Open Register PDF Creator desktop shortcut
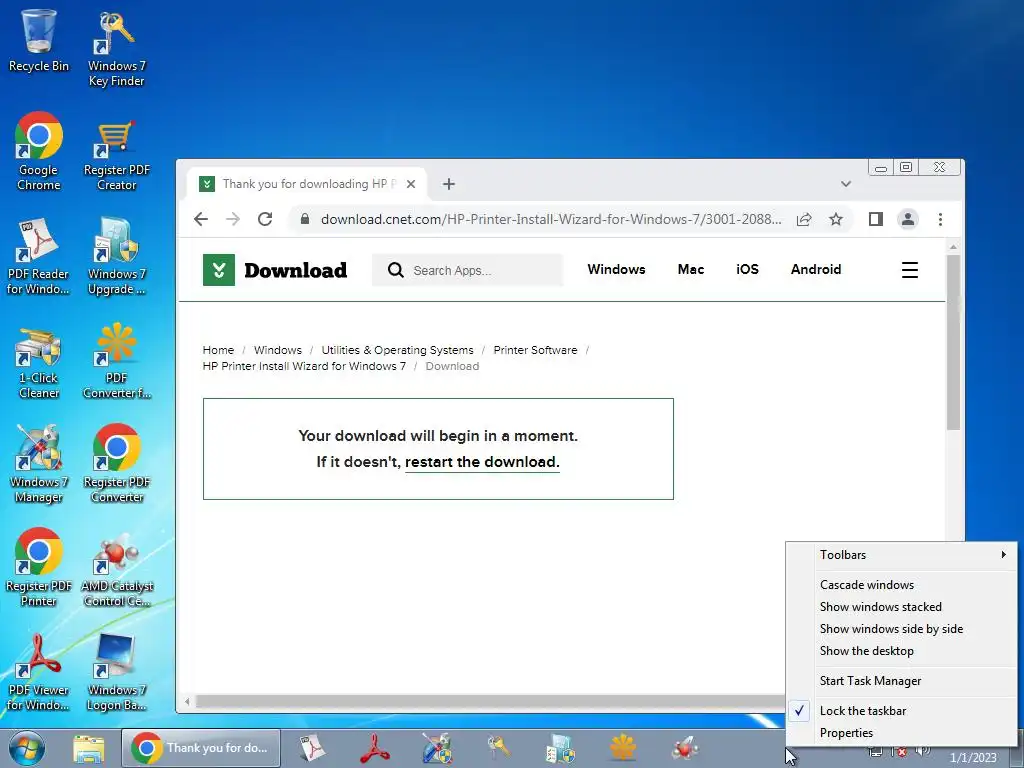This screenshot has height=768, width=1024. (116, 155)
